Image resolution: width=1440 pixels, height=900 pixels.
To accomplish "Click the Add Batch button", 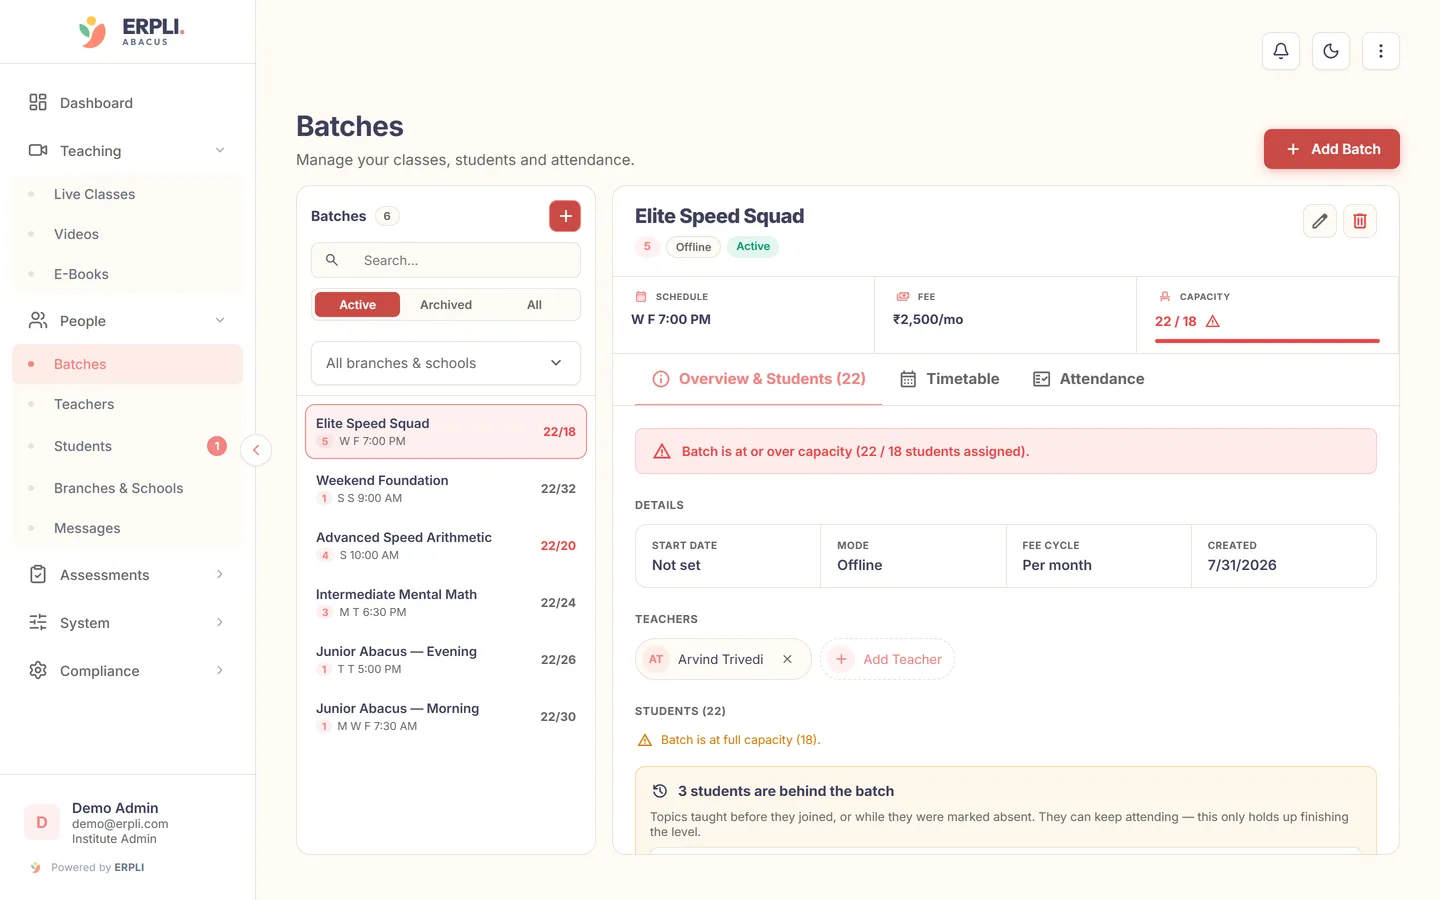I will (1332, 149).
